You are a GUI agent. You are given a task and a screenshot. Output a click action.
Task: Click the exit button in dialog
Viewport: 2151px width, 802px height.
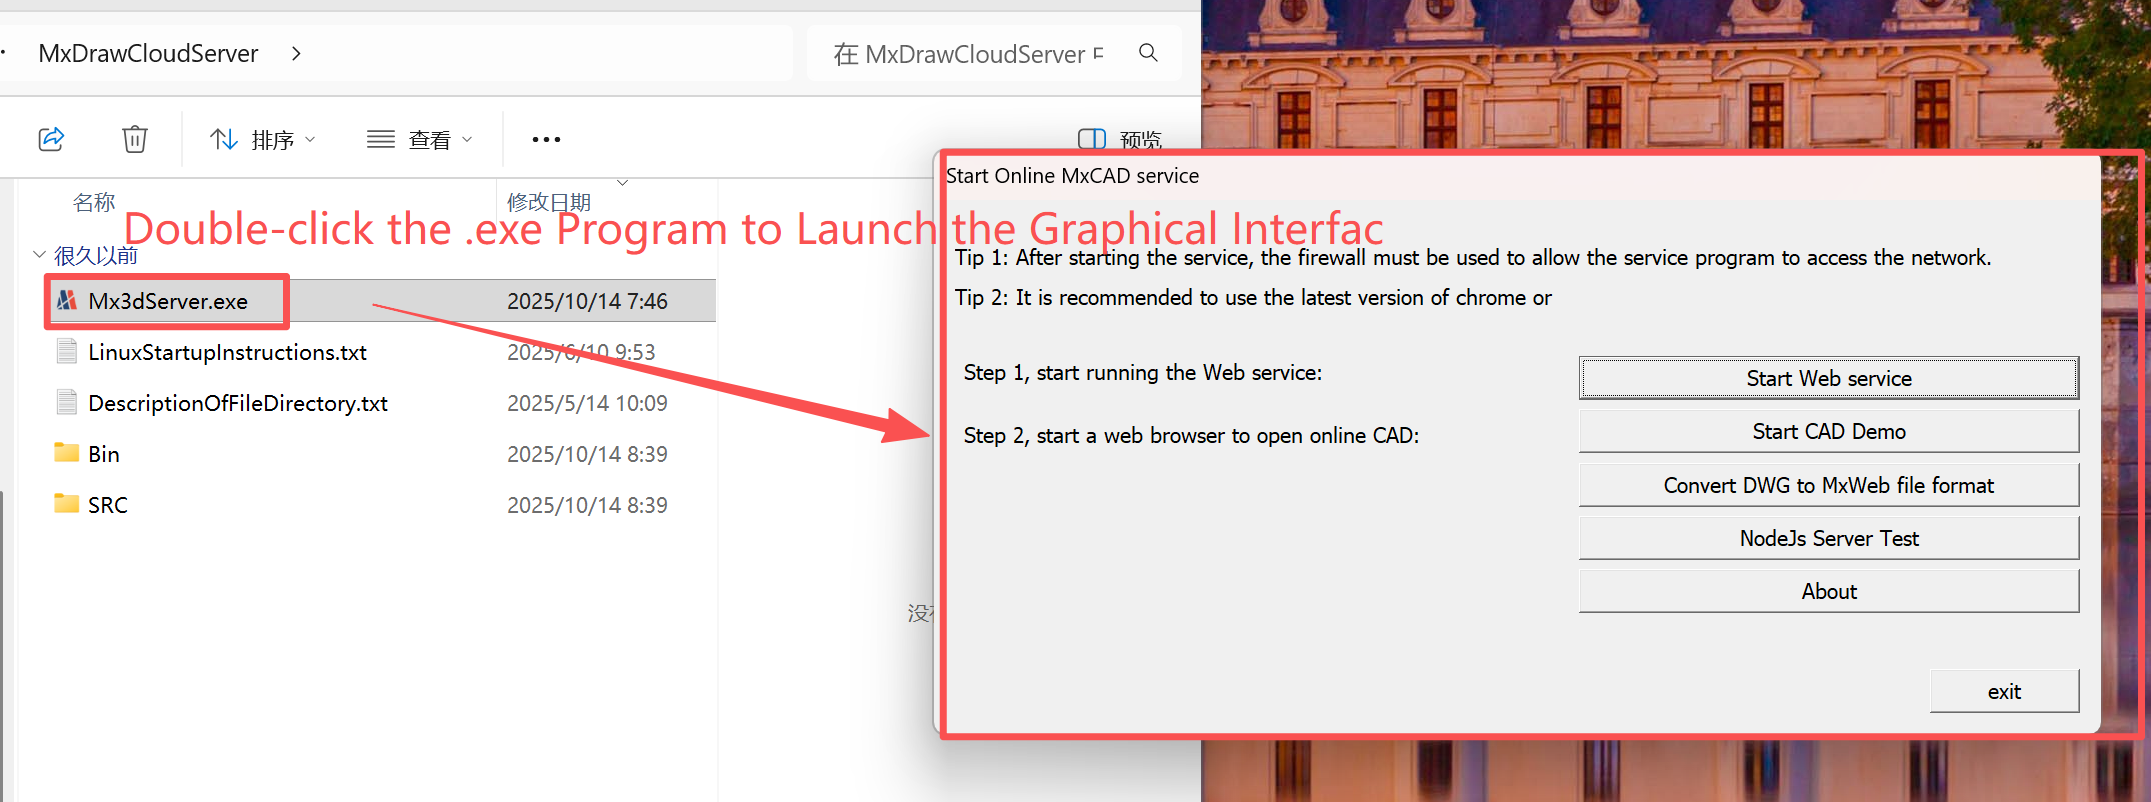click(x=2003, y=691)
